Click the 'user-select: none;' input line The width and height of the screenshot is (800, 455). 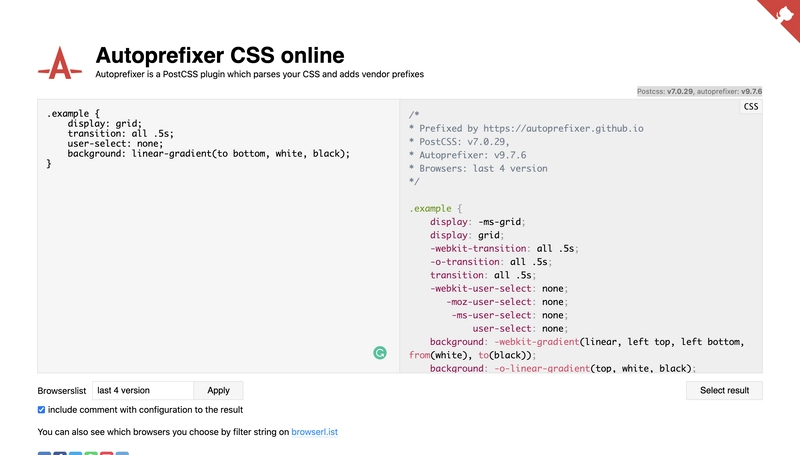[115, 143]
